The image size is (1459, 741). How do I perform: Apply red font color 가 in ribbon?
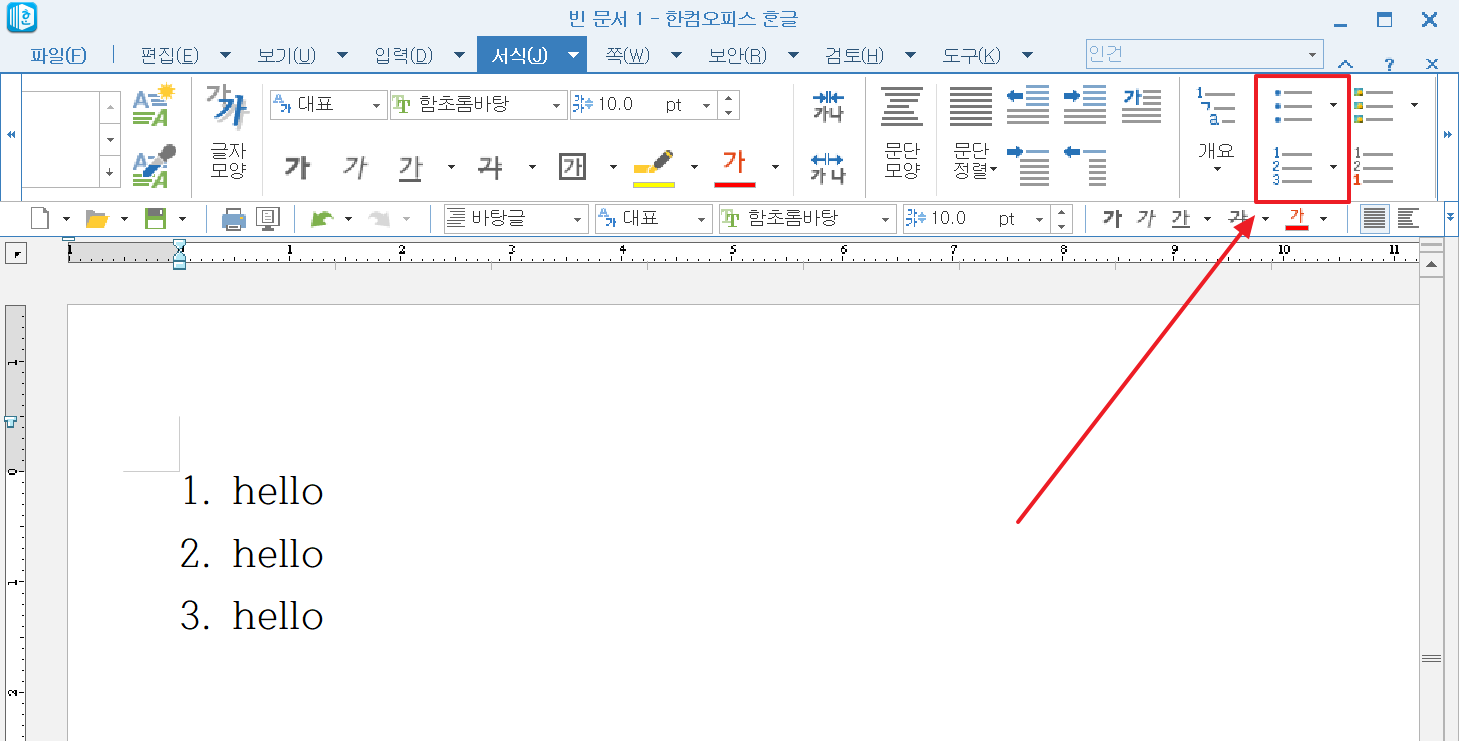pos(734,166)
